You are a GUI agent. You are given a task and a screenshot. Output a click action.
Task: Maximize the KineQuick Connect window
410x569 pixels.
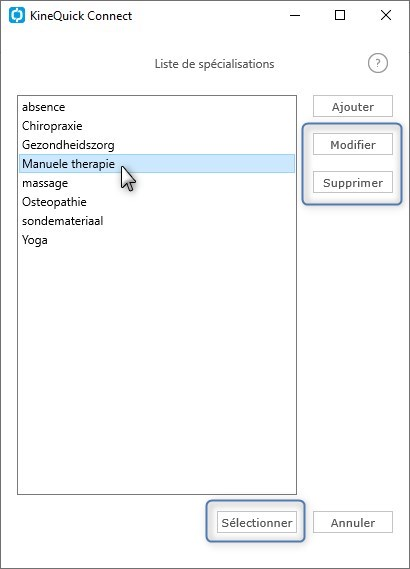tap(340, 15)
